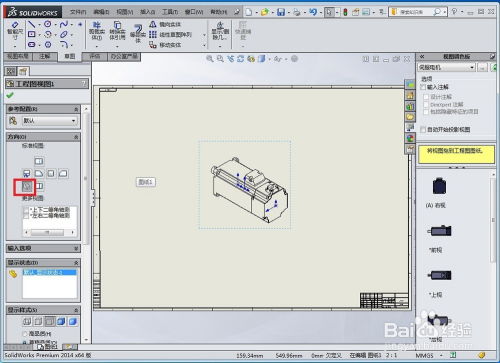Expand the 输入选项 section

click(x=43, y=248)
